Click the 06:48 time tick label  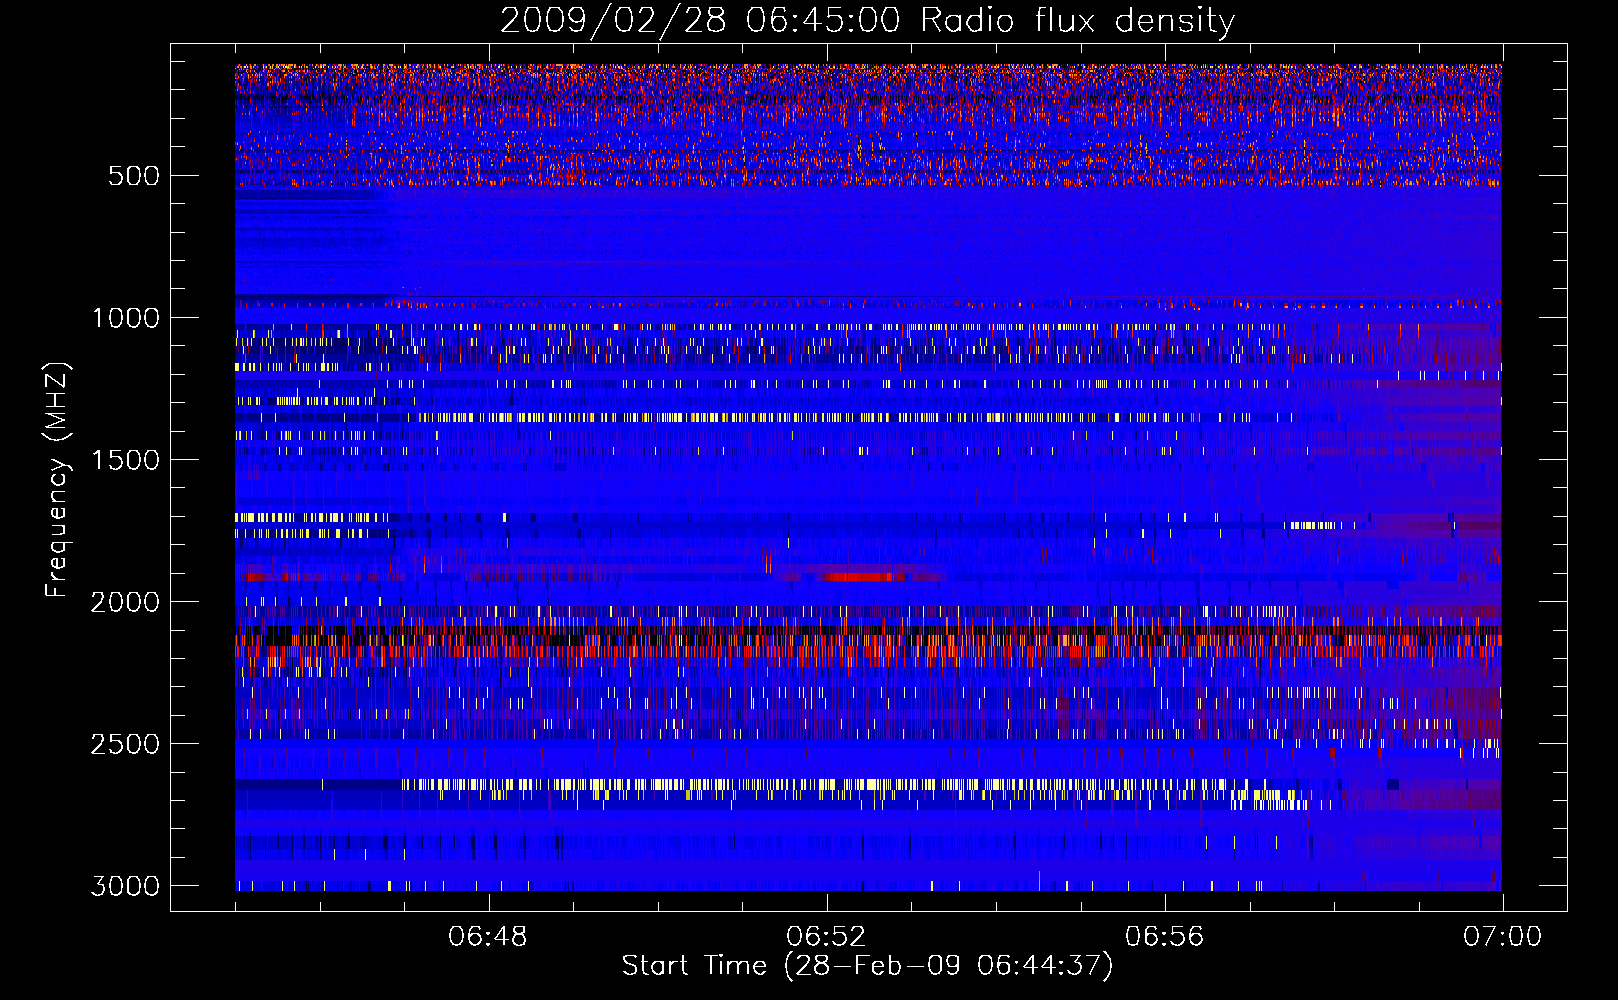click(x=488, y=937)
